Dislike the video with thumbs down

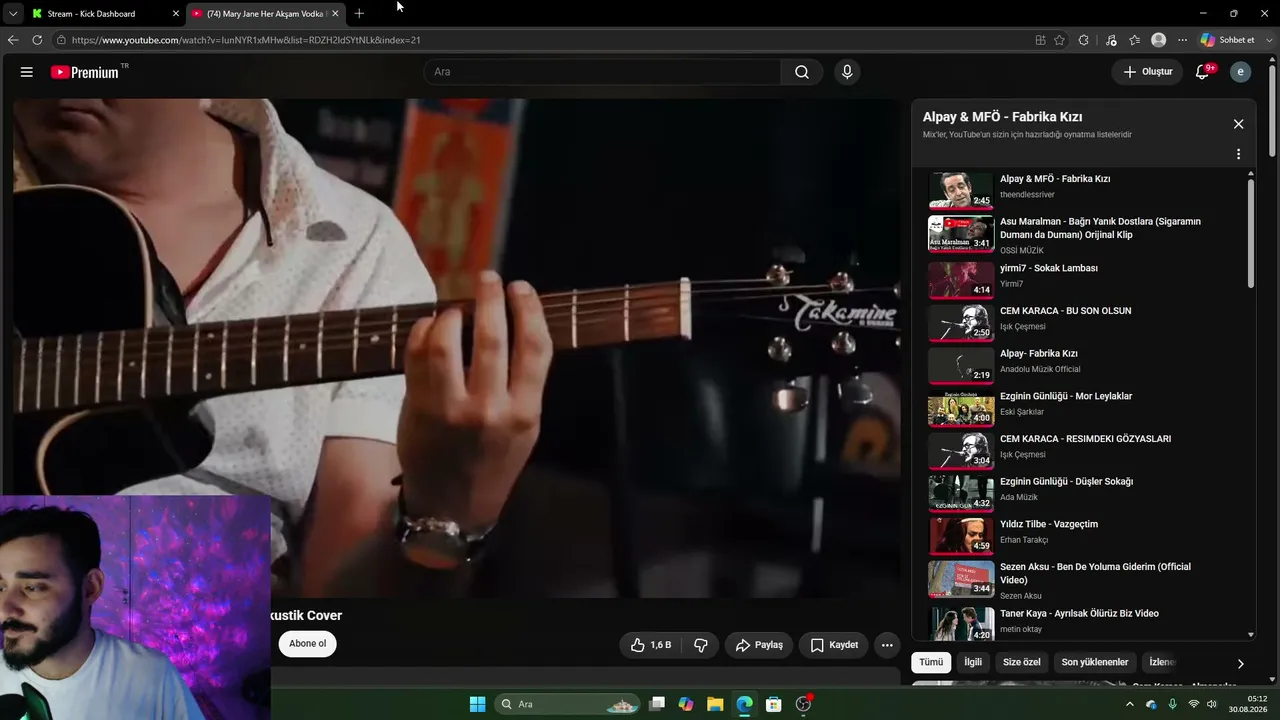click(701, 645)
